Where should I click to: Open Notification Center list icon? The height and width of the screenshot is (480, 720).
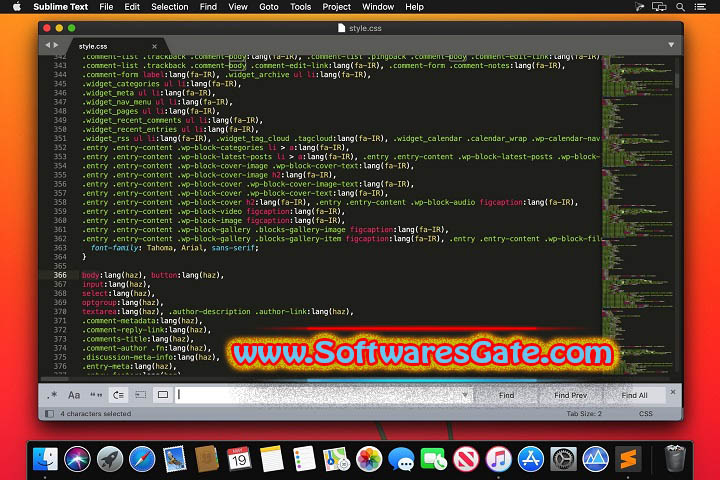(700, 7)
